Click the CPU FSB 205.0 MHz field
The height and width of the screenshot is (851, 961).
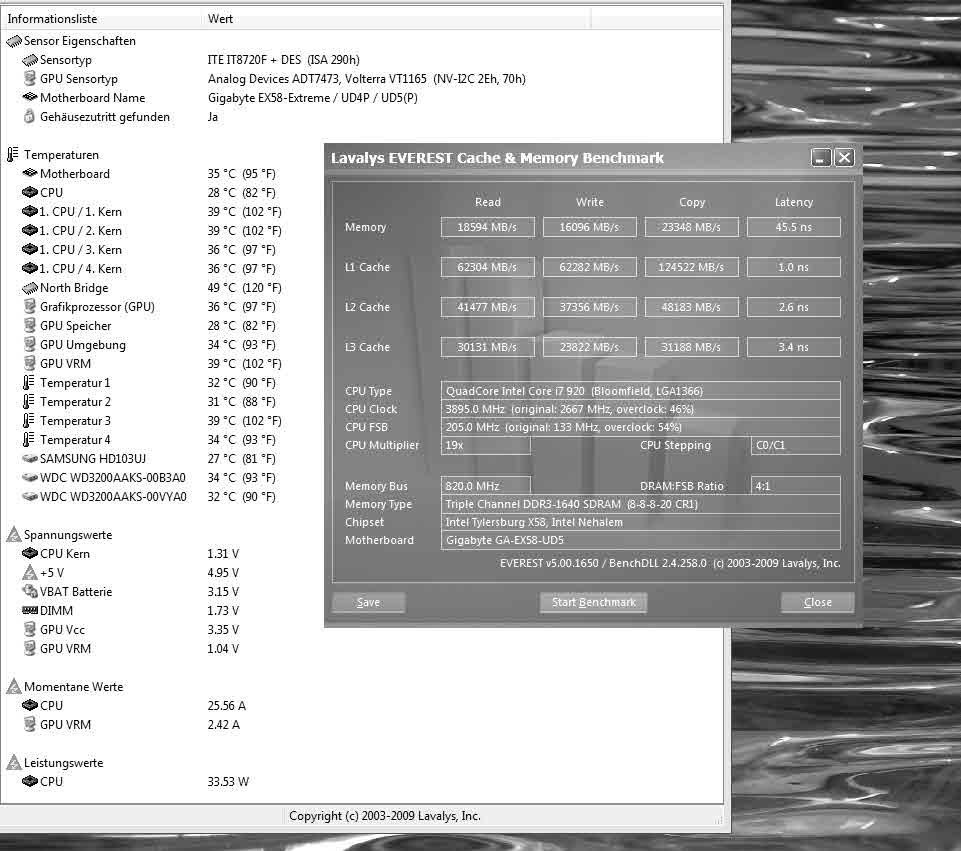pyautogui.click(x=640, y=427)
